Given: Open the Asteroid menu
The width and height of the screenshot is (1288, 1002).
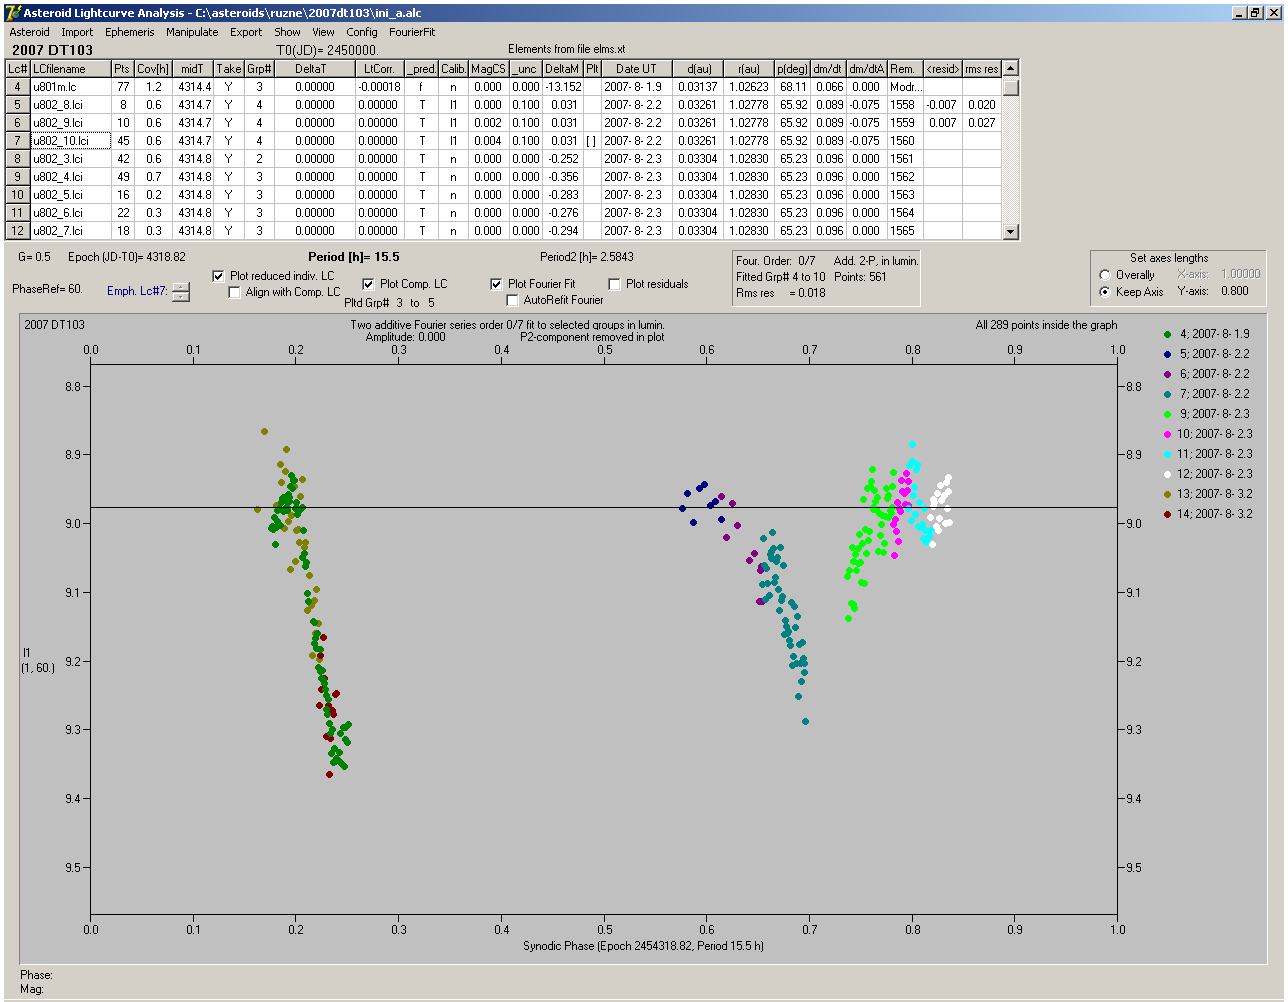Looking at the screenshot, I should (x=30, y=32).
